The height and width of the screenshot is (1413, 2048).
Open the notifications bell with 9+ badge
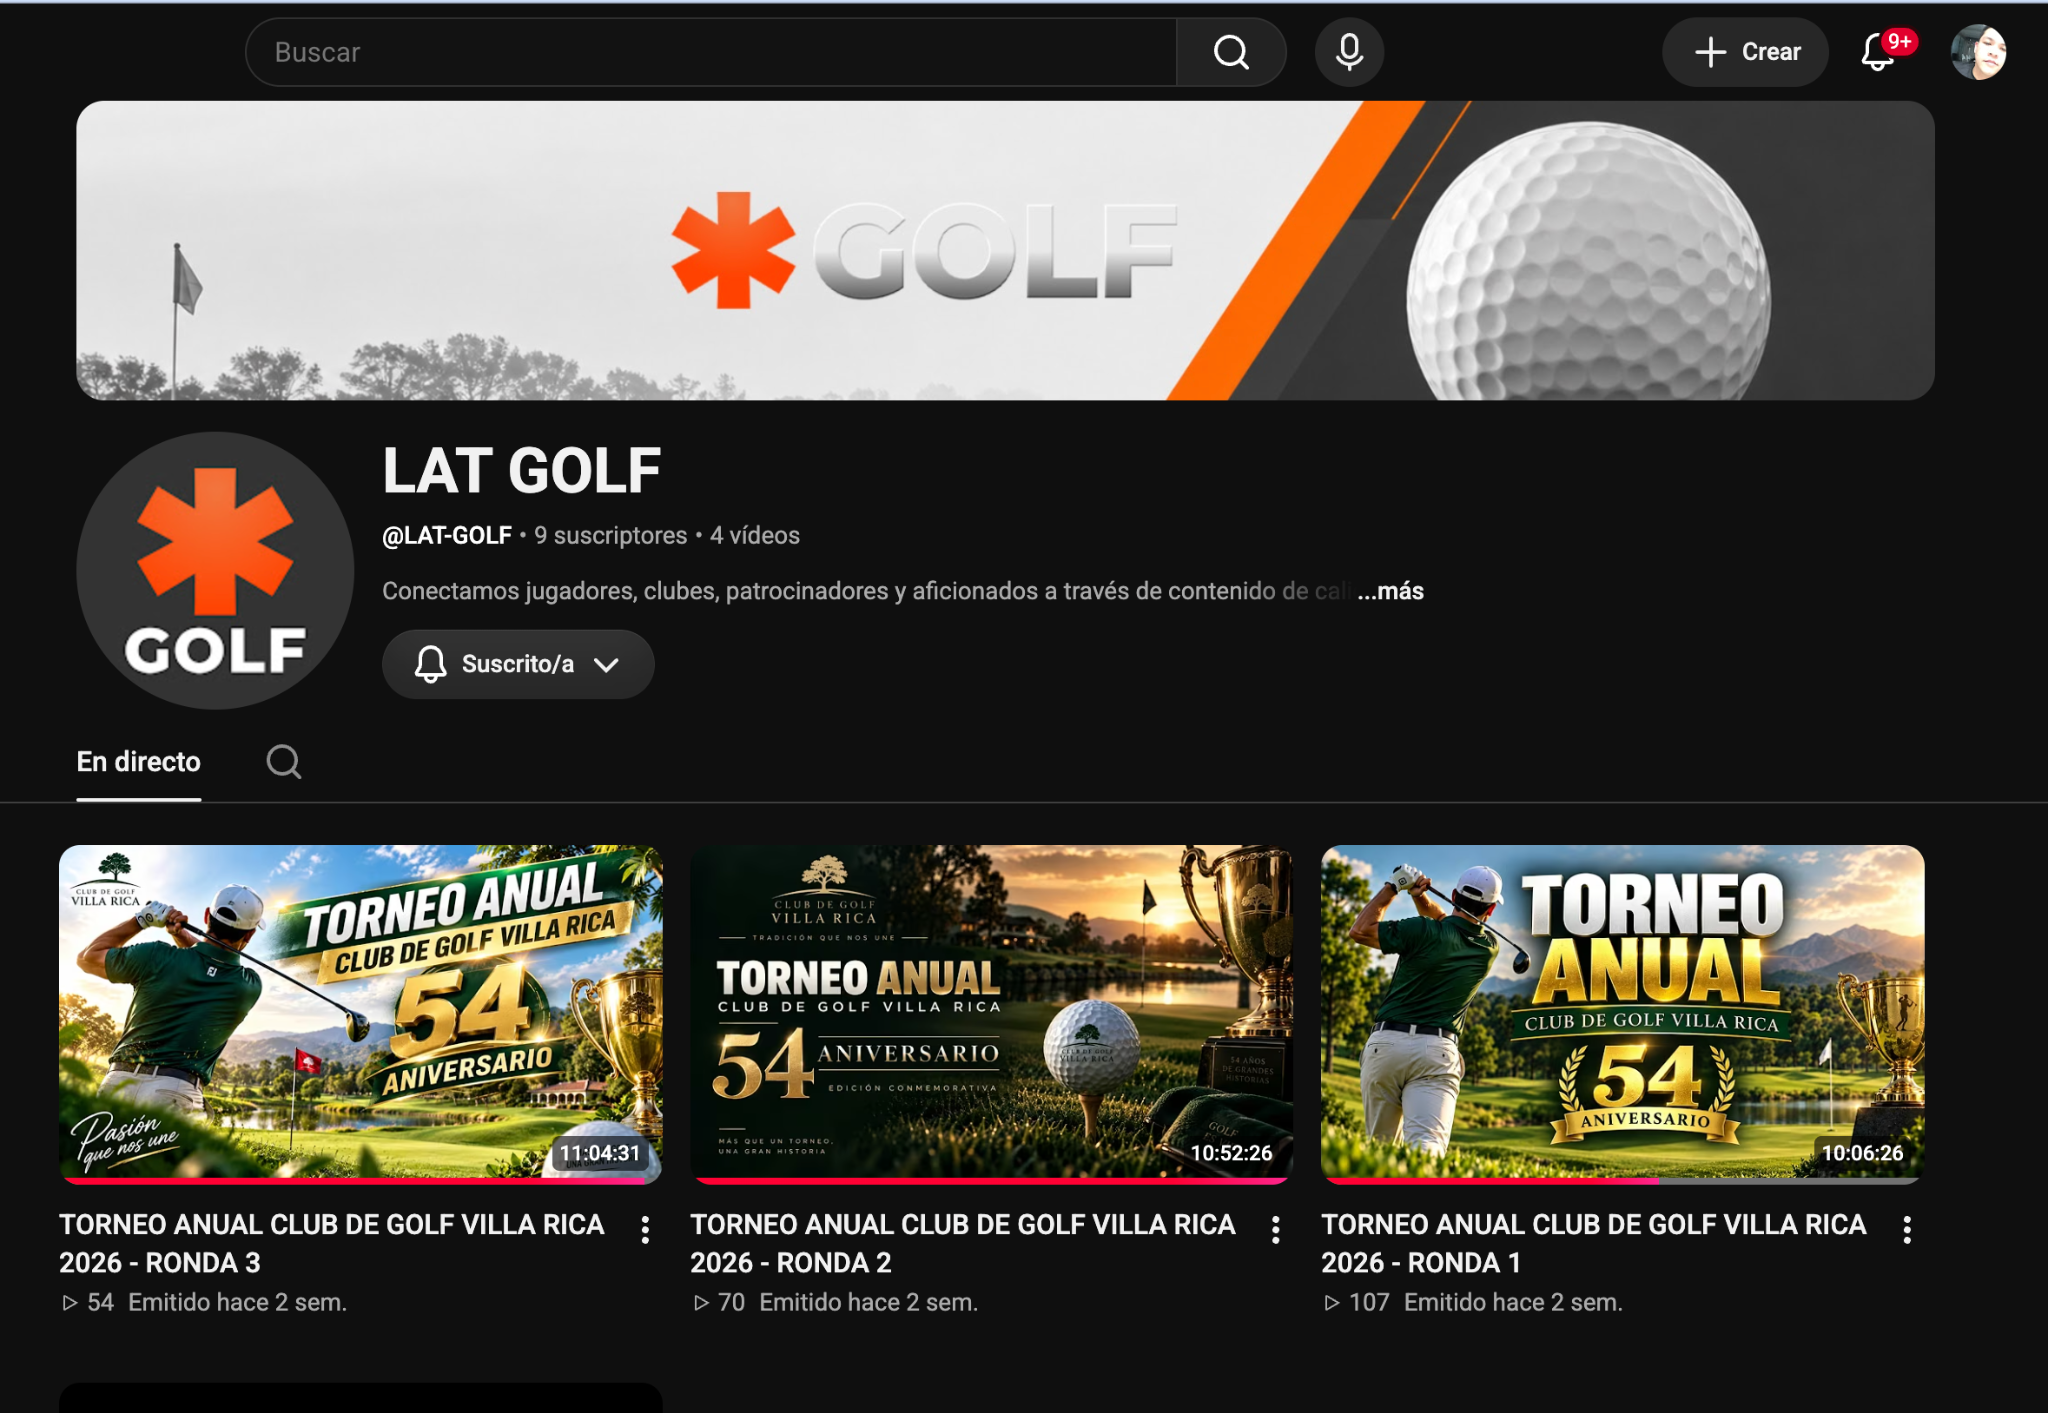pos(1884,52)
